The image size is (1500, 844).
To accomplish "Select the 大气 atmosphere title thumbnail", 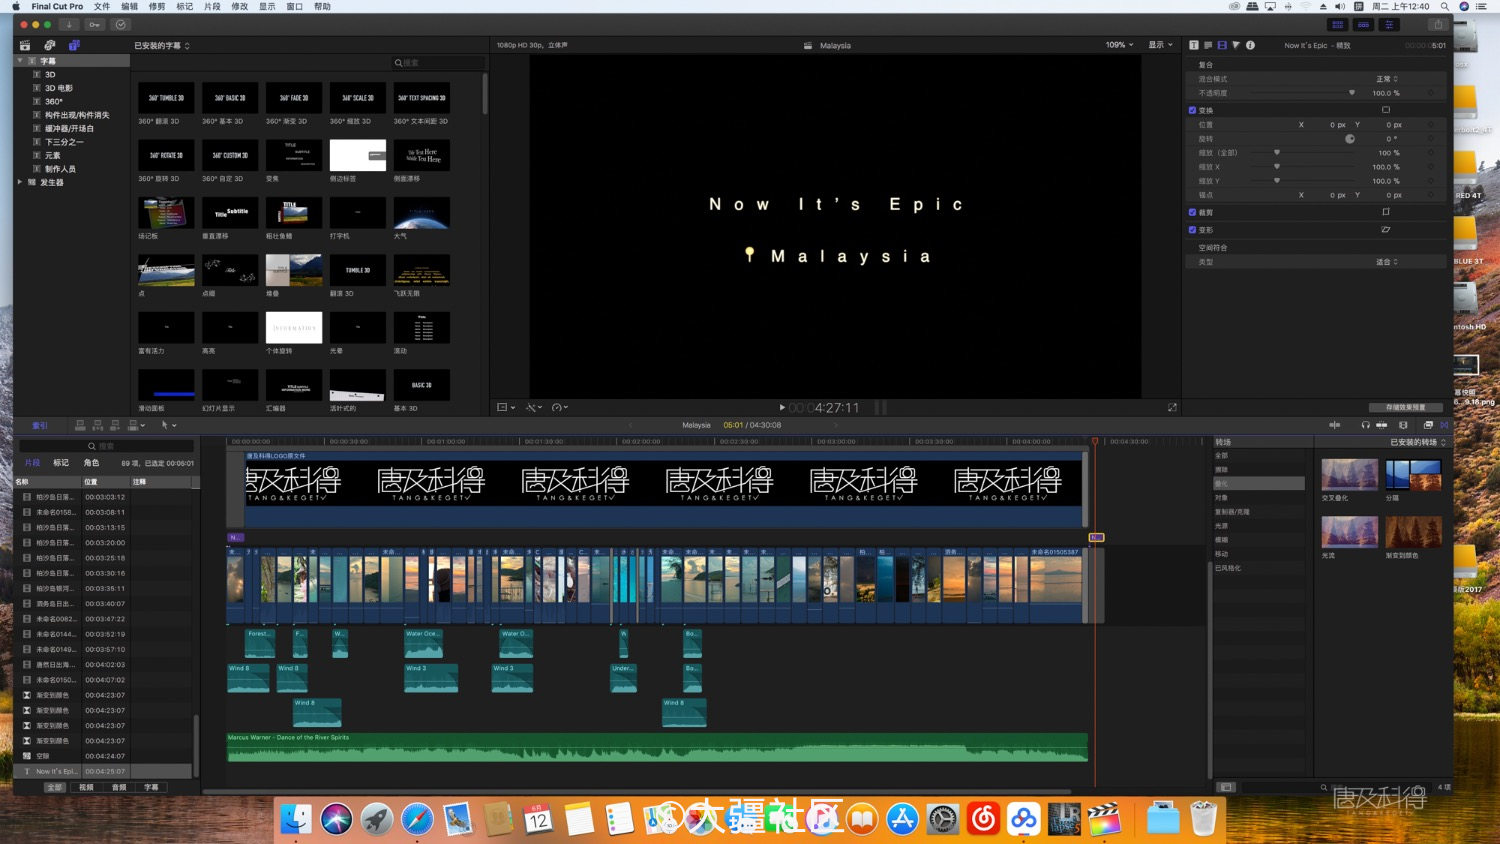I will pyautogui.click(x=421, y=213).
